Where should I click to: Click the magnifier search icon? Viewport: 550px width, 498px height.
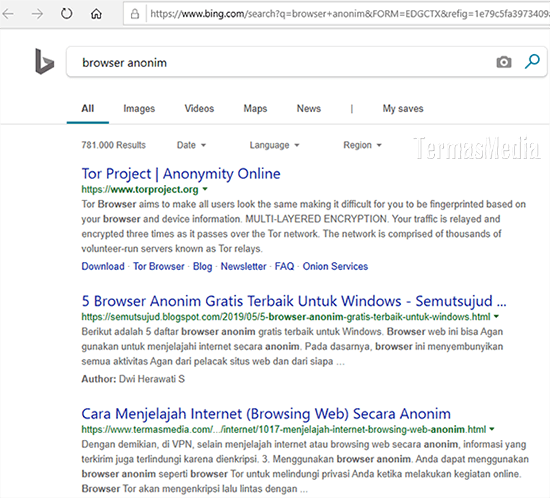pos(532,61)
